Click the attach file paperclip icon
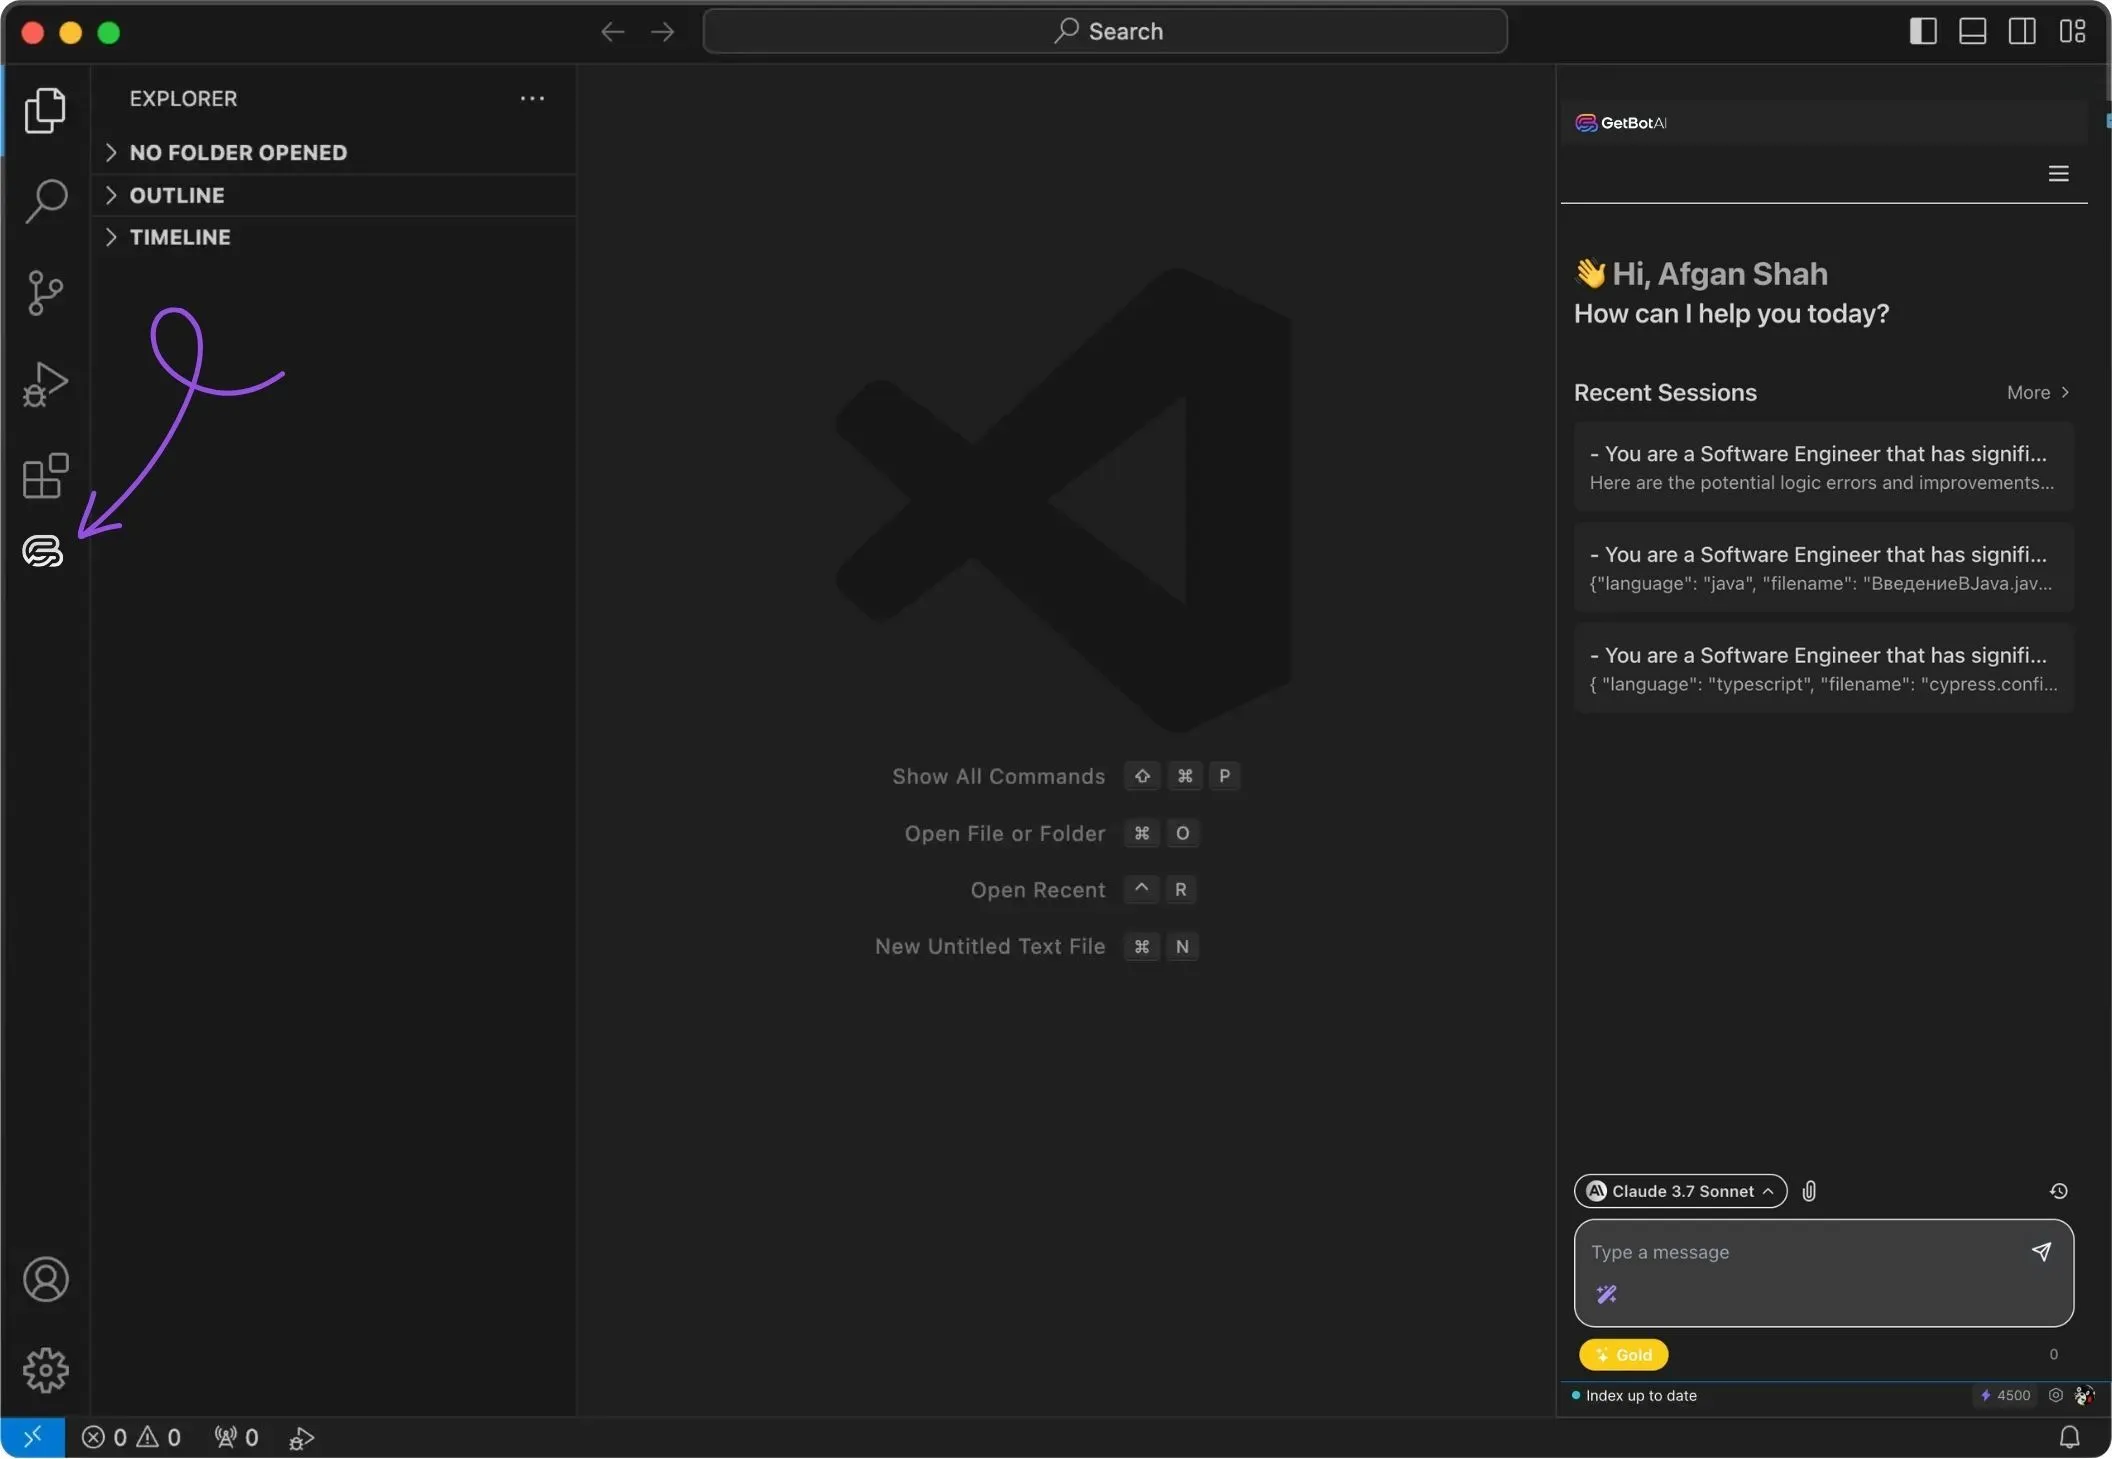 [1809, 1191]
